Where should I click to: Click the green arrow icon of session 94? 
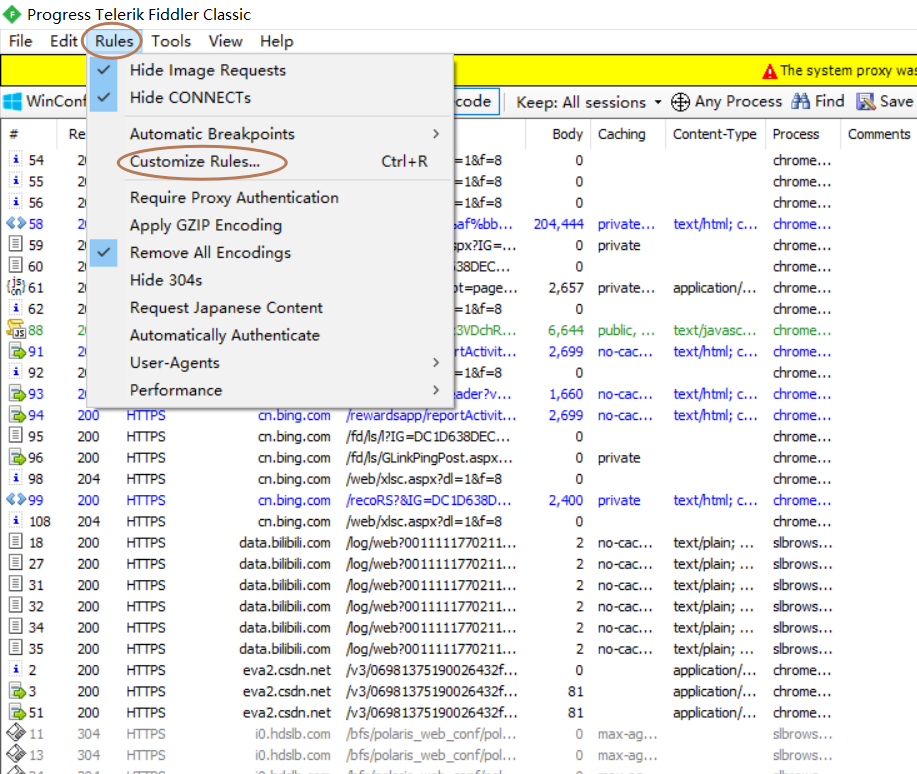[x=17, y=415]
